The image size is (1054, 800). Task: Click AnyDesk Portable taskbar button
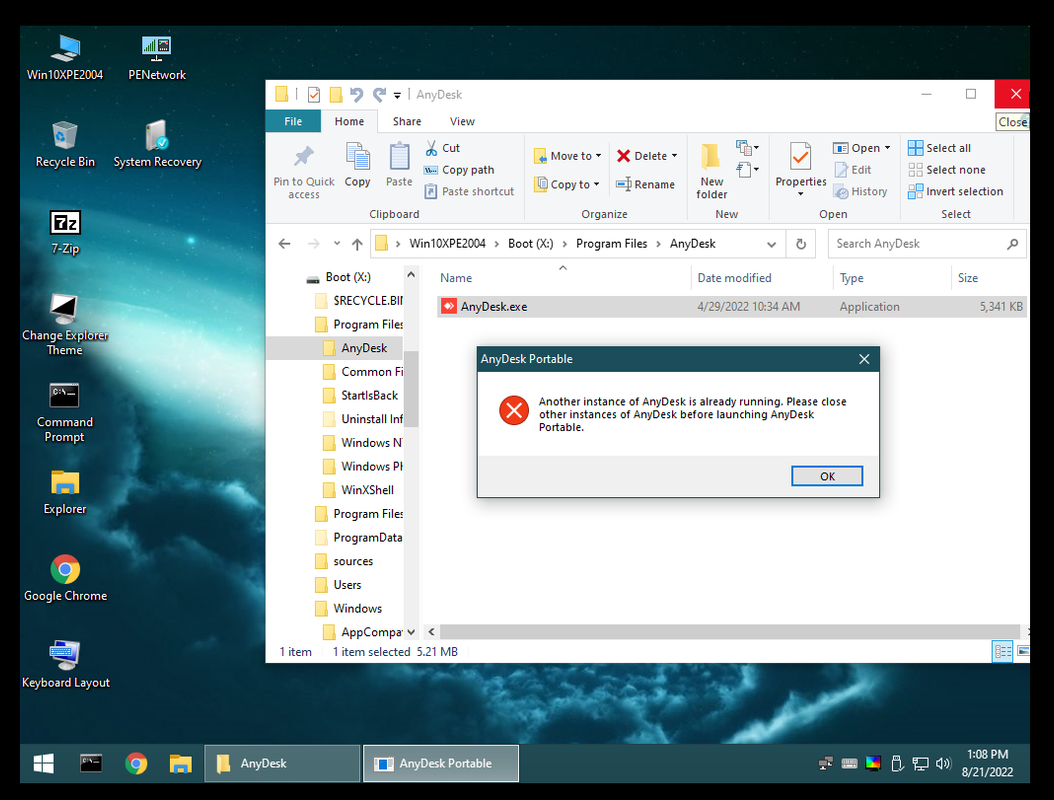tap(441, 764)
